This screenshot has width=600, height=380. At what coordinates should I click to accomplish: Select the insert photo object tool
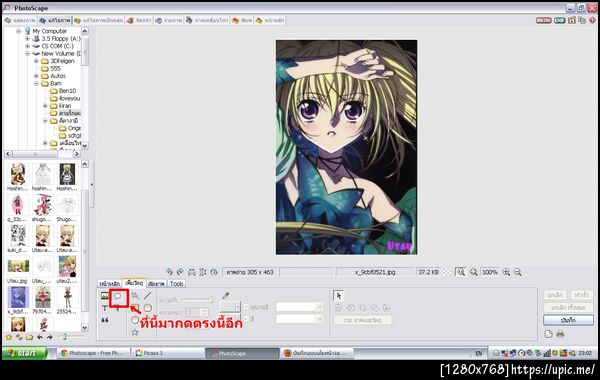tap(104, 296)
